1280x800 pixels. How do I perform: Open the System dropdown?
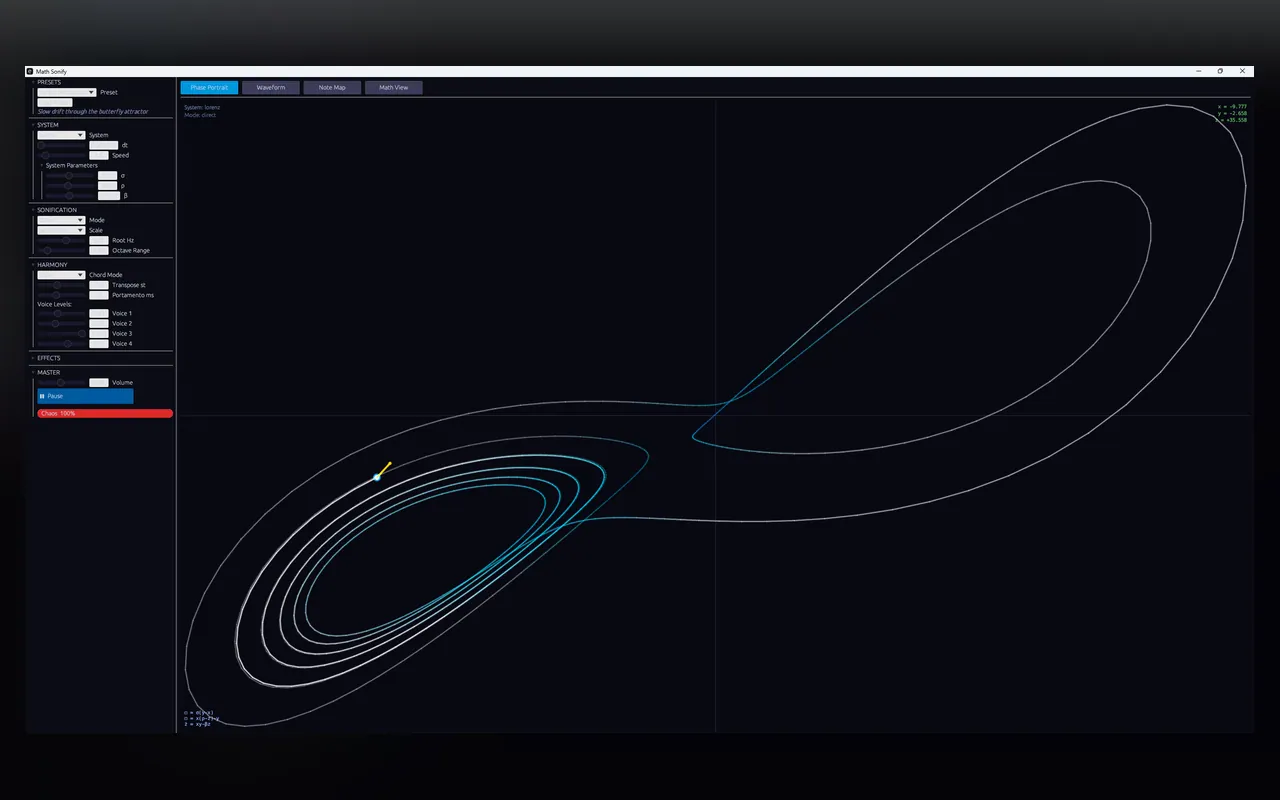point(61,135)
